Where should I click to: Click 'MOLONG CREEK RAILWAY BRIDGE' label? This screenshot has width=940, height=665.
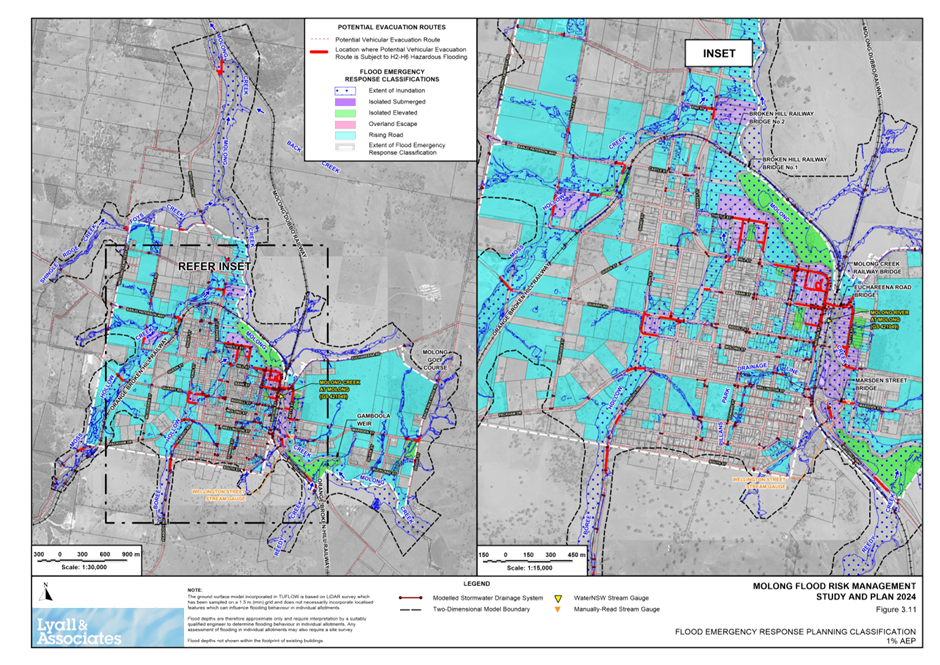[877, 268]
